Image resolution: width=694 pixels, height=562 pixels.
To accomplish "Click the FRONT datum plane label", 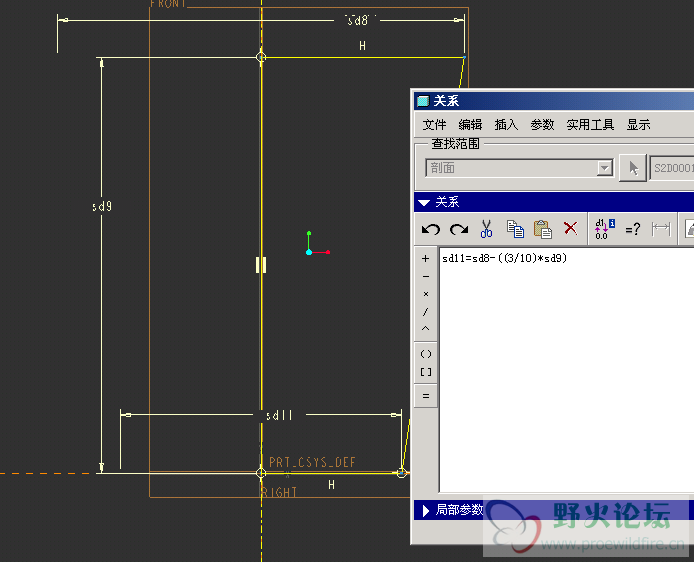I will point(168,4).
